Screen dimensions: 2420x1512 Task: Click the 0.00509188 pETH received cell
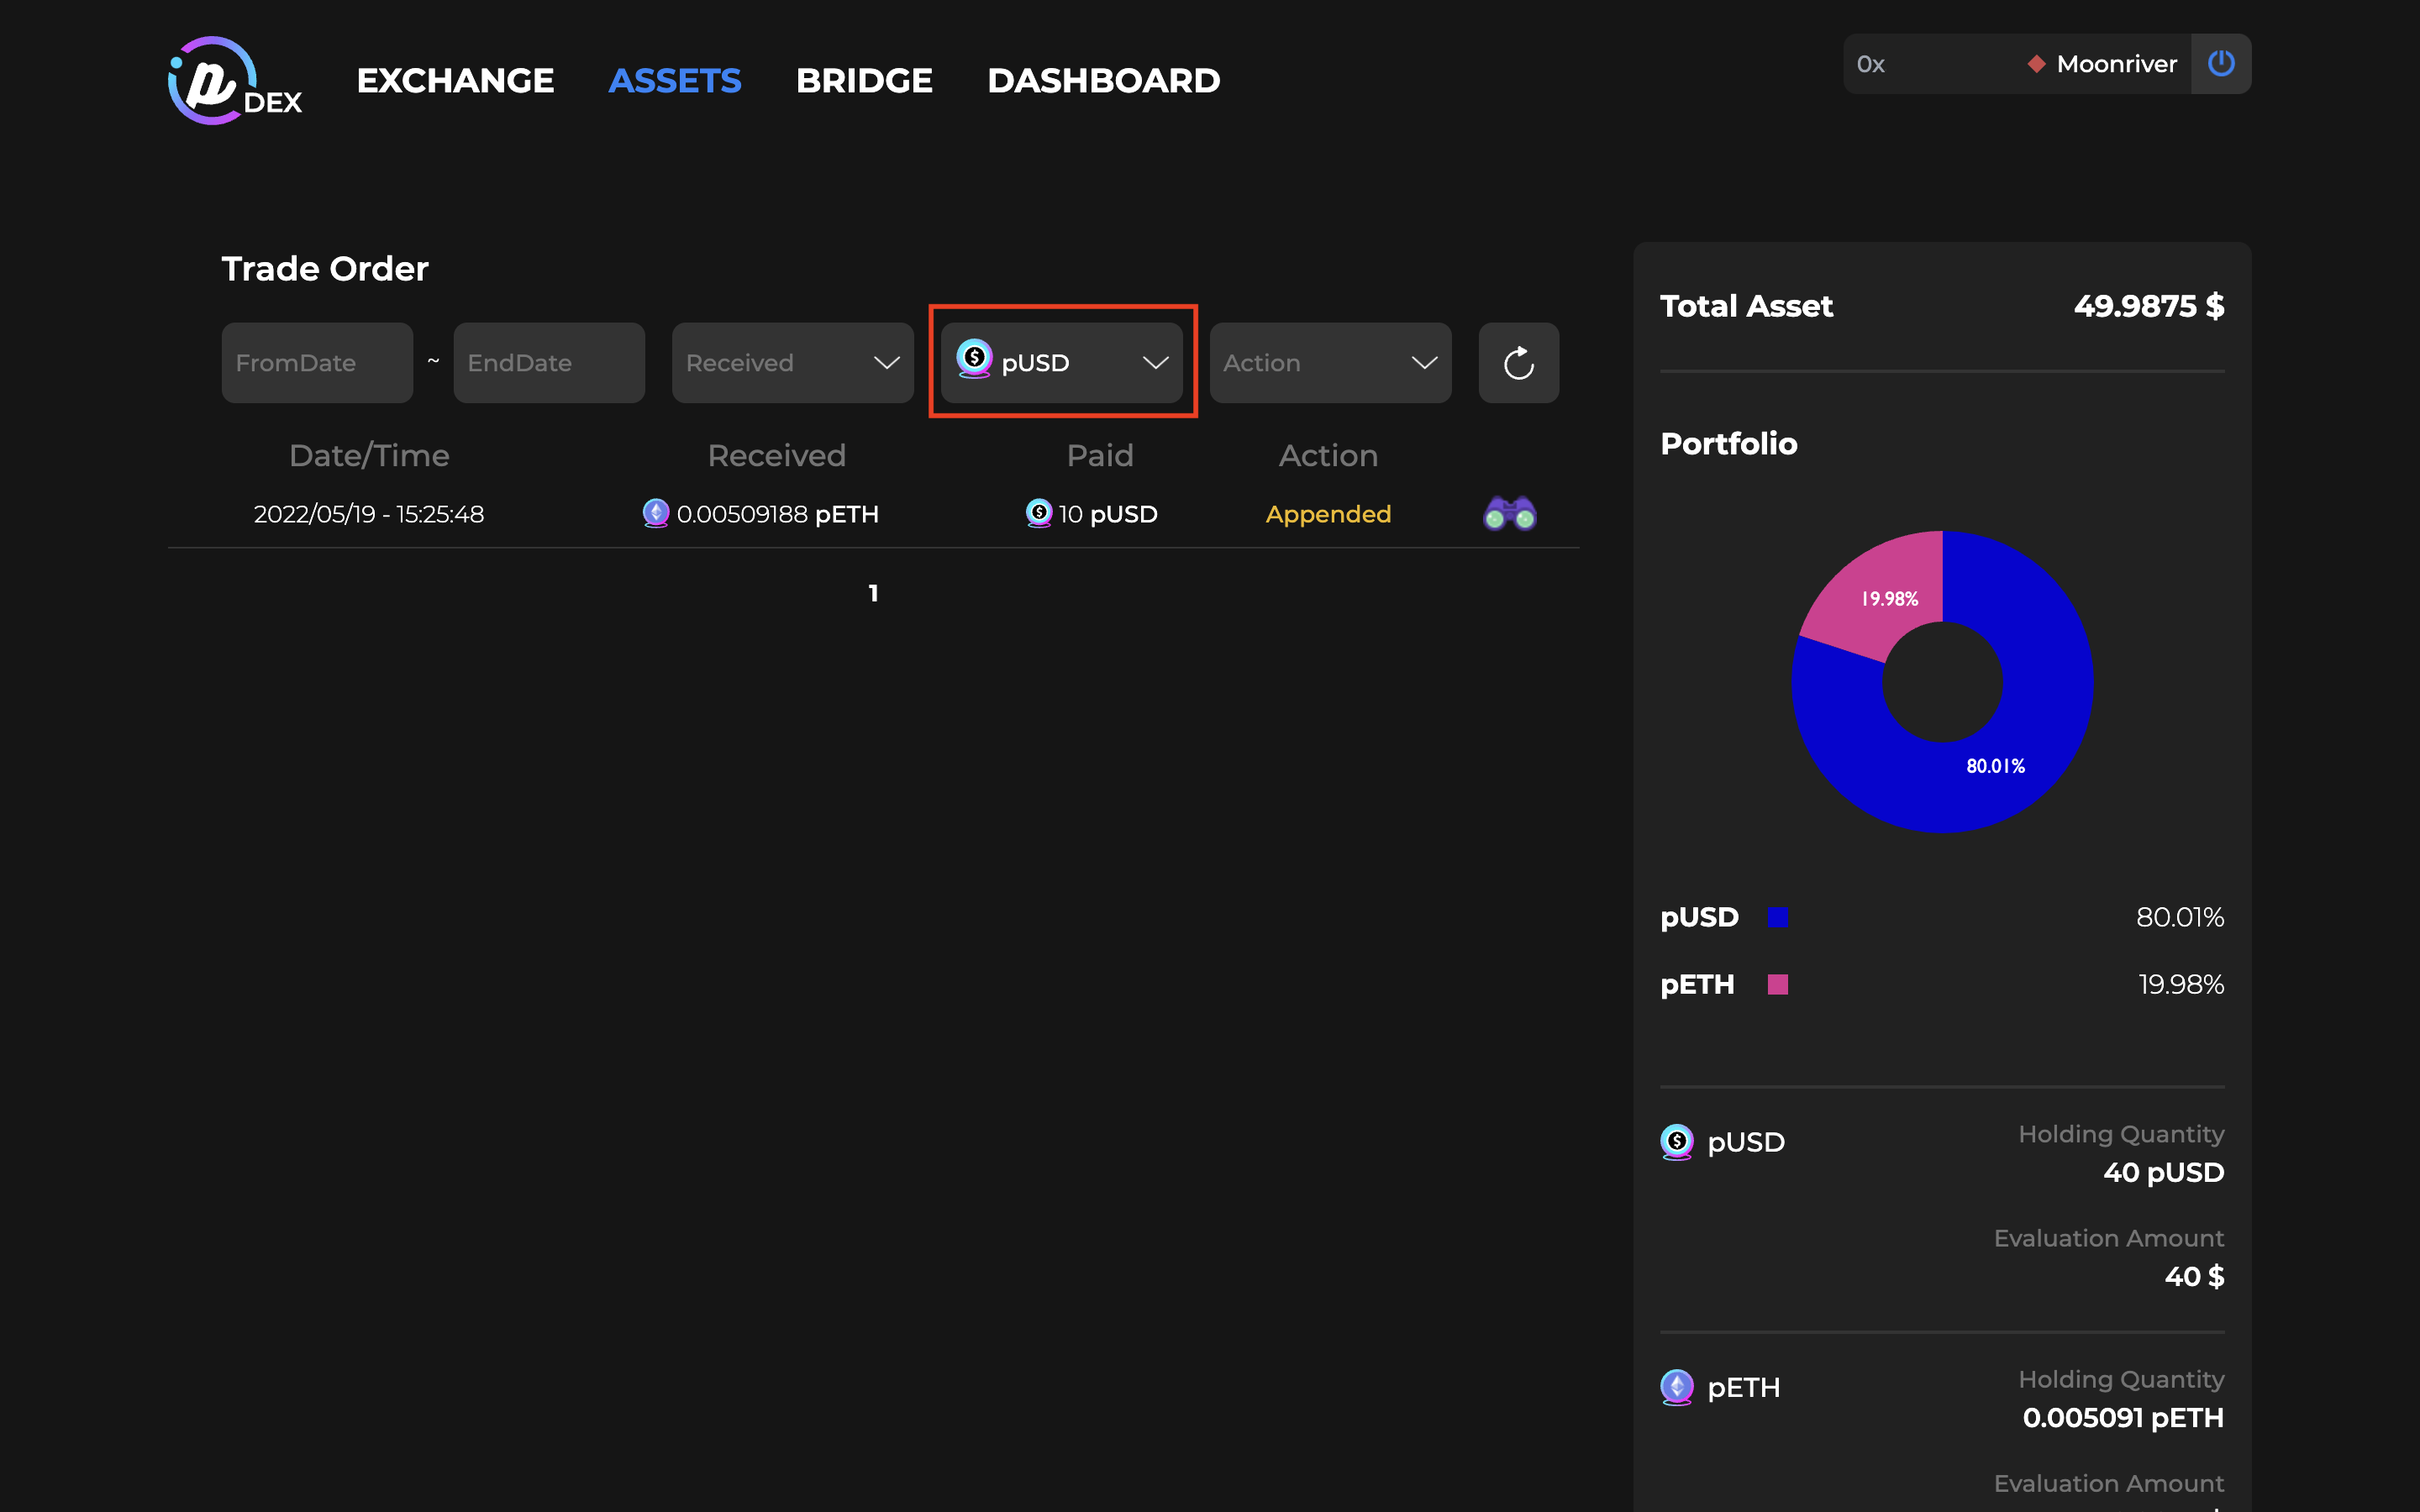[x=760, y=514]
